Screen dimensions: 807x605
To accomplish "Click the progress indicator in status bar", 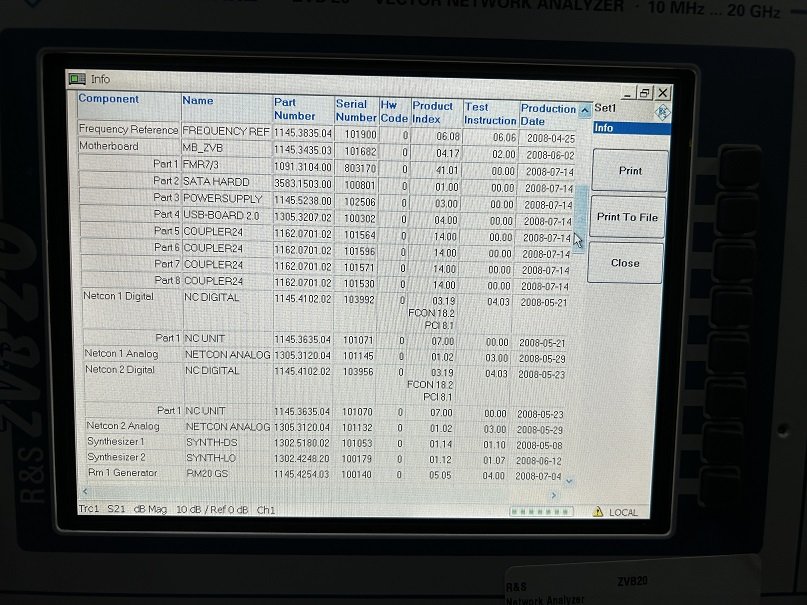I will click(x=541, y=511).
